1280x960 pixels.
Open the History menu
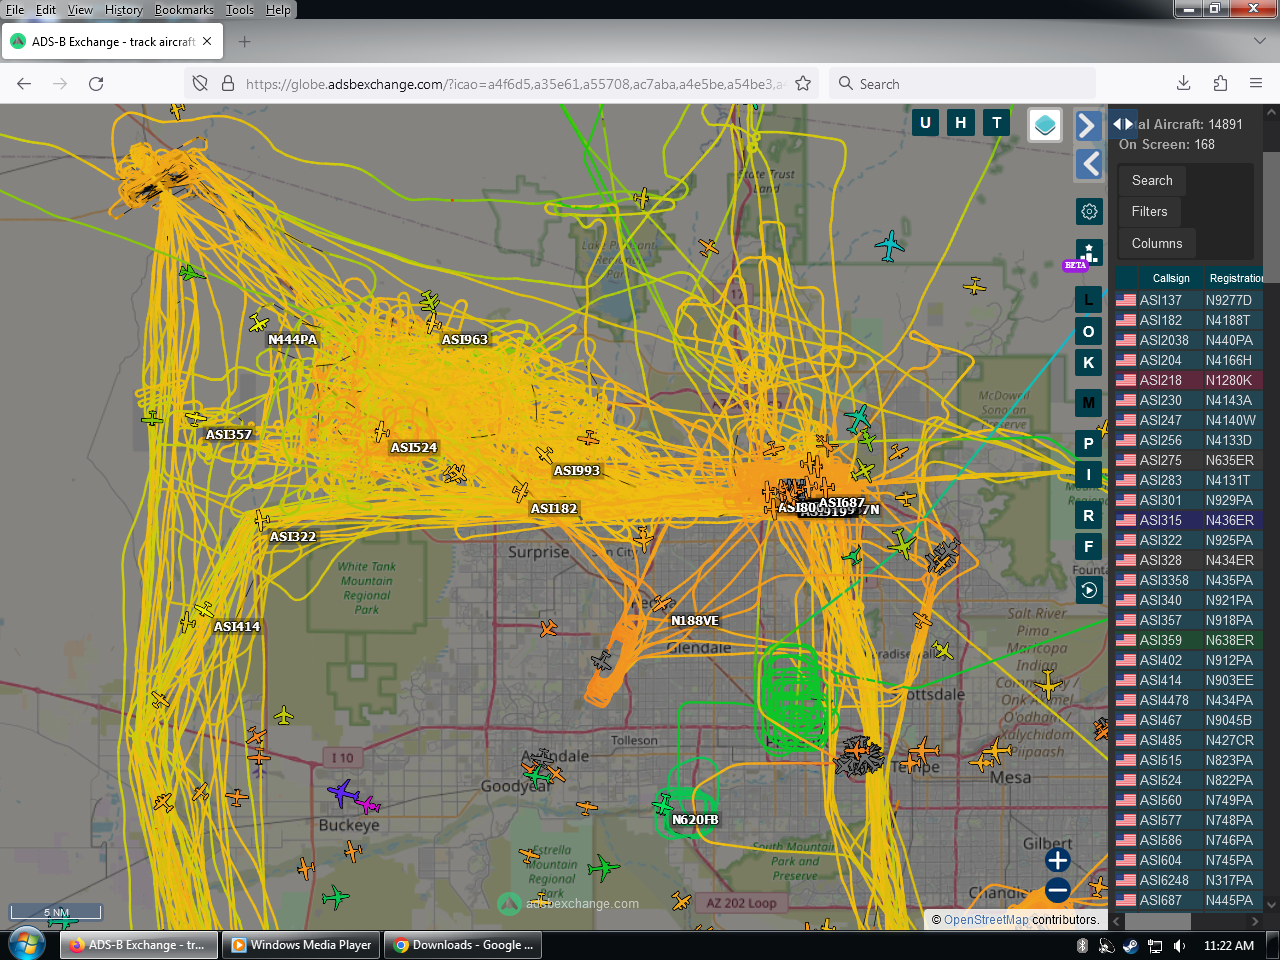pos(124,10)
